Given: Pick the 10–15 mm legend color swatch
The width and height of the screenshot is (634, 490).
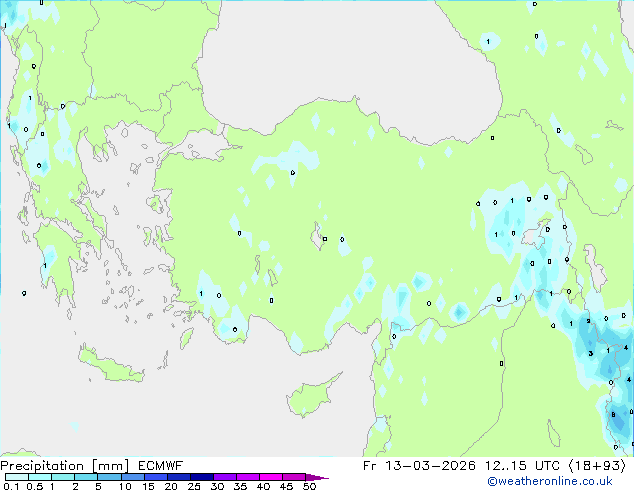Looking at the screenshot, I should [132, 477].
